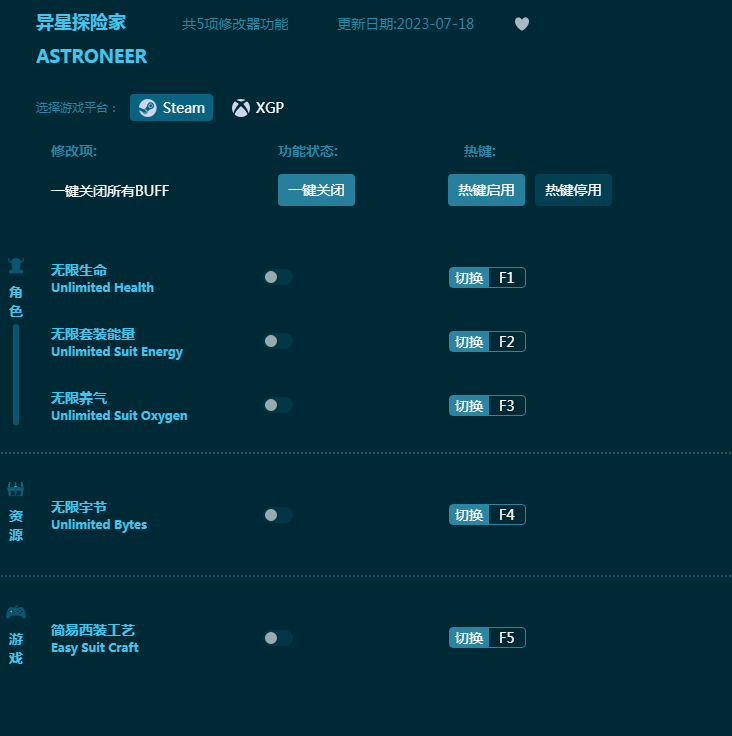The height and width of the screenshot is (736, 732).
Task: Select Steam platform tab
Action: tap(171, 107)
